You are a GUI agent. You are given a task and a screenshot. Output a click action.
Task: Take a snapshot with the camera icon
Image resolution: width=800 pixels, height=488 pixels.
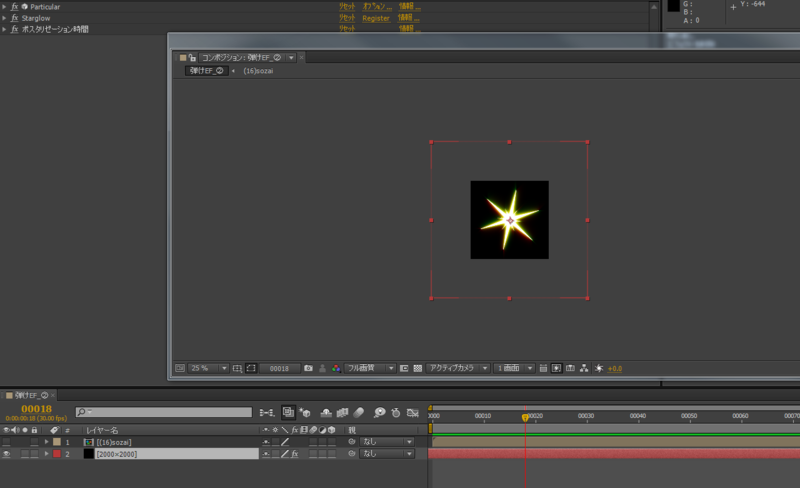click(308, 368)
